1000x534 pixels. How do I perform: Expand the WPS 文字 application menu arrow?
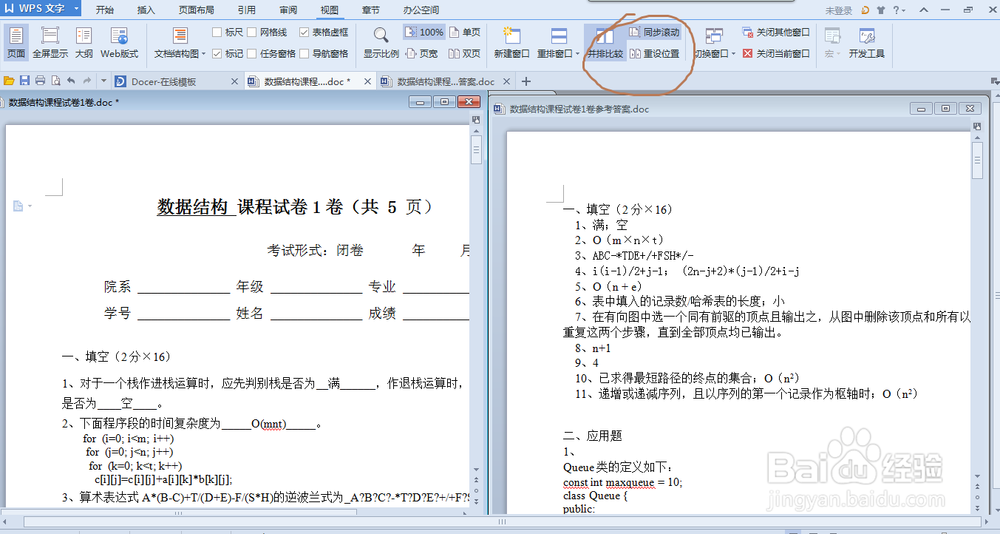76,8
